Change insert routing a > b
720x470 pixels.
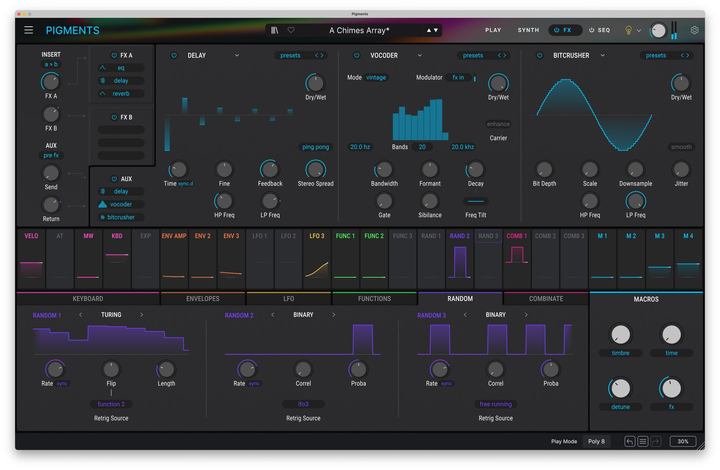[x=51, y=64]
